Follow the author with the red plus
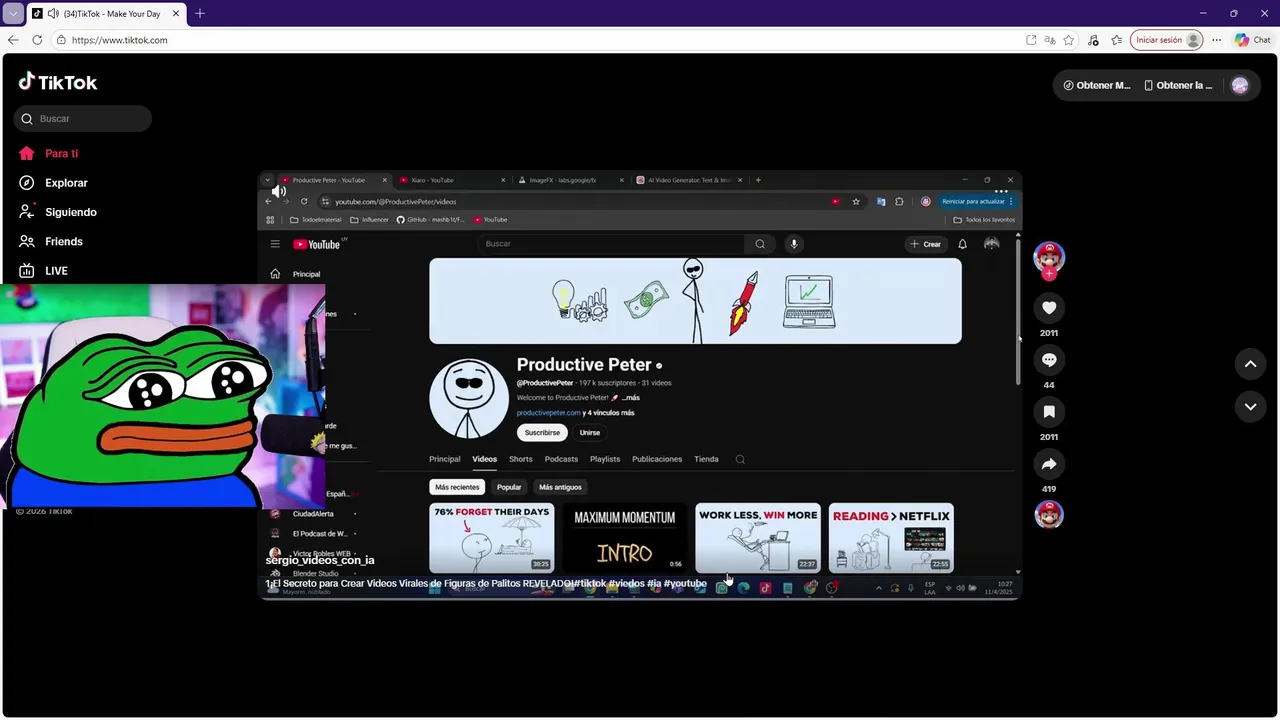The image size is (1280, 720). pyautogui.click(x=1049, y=274)
